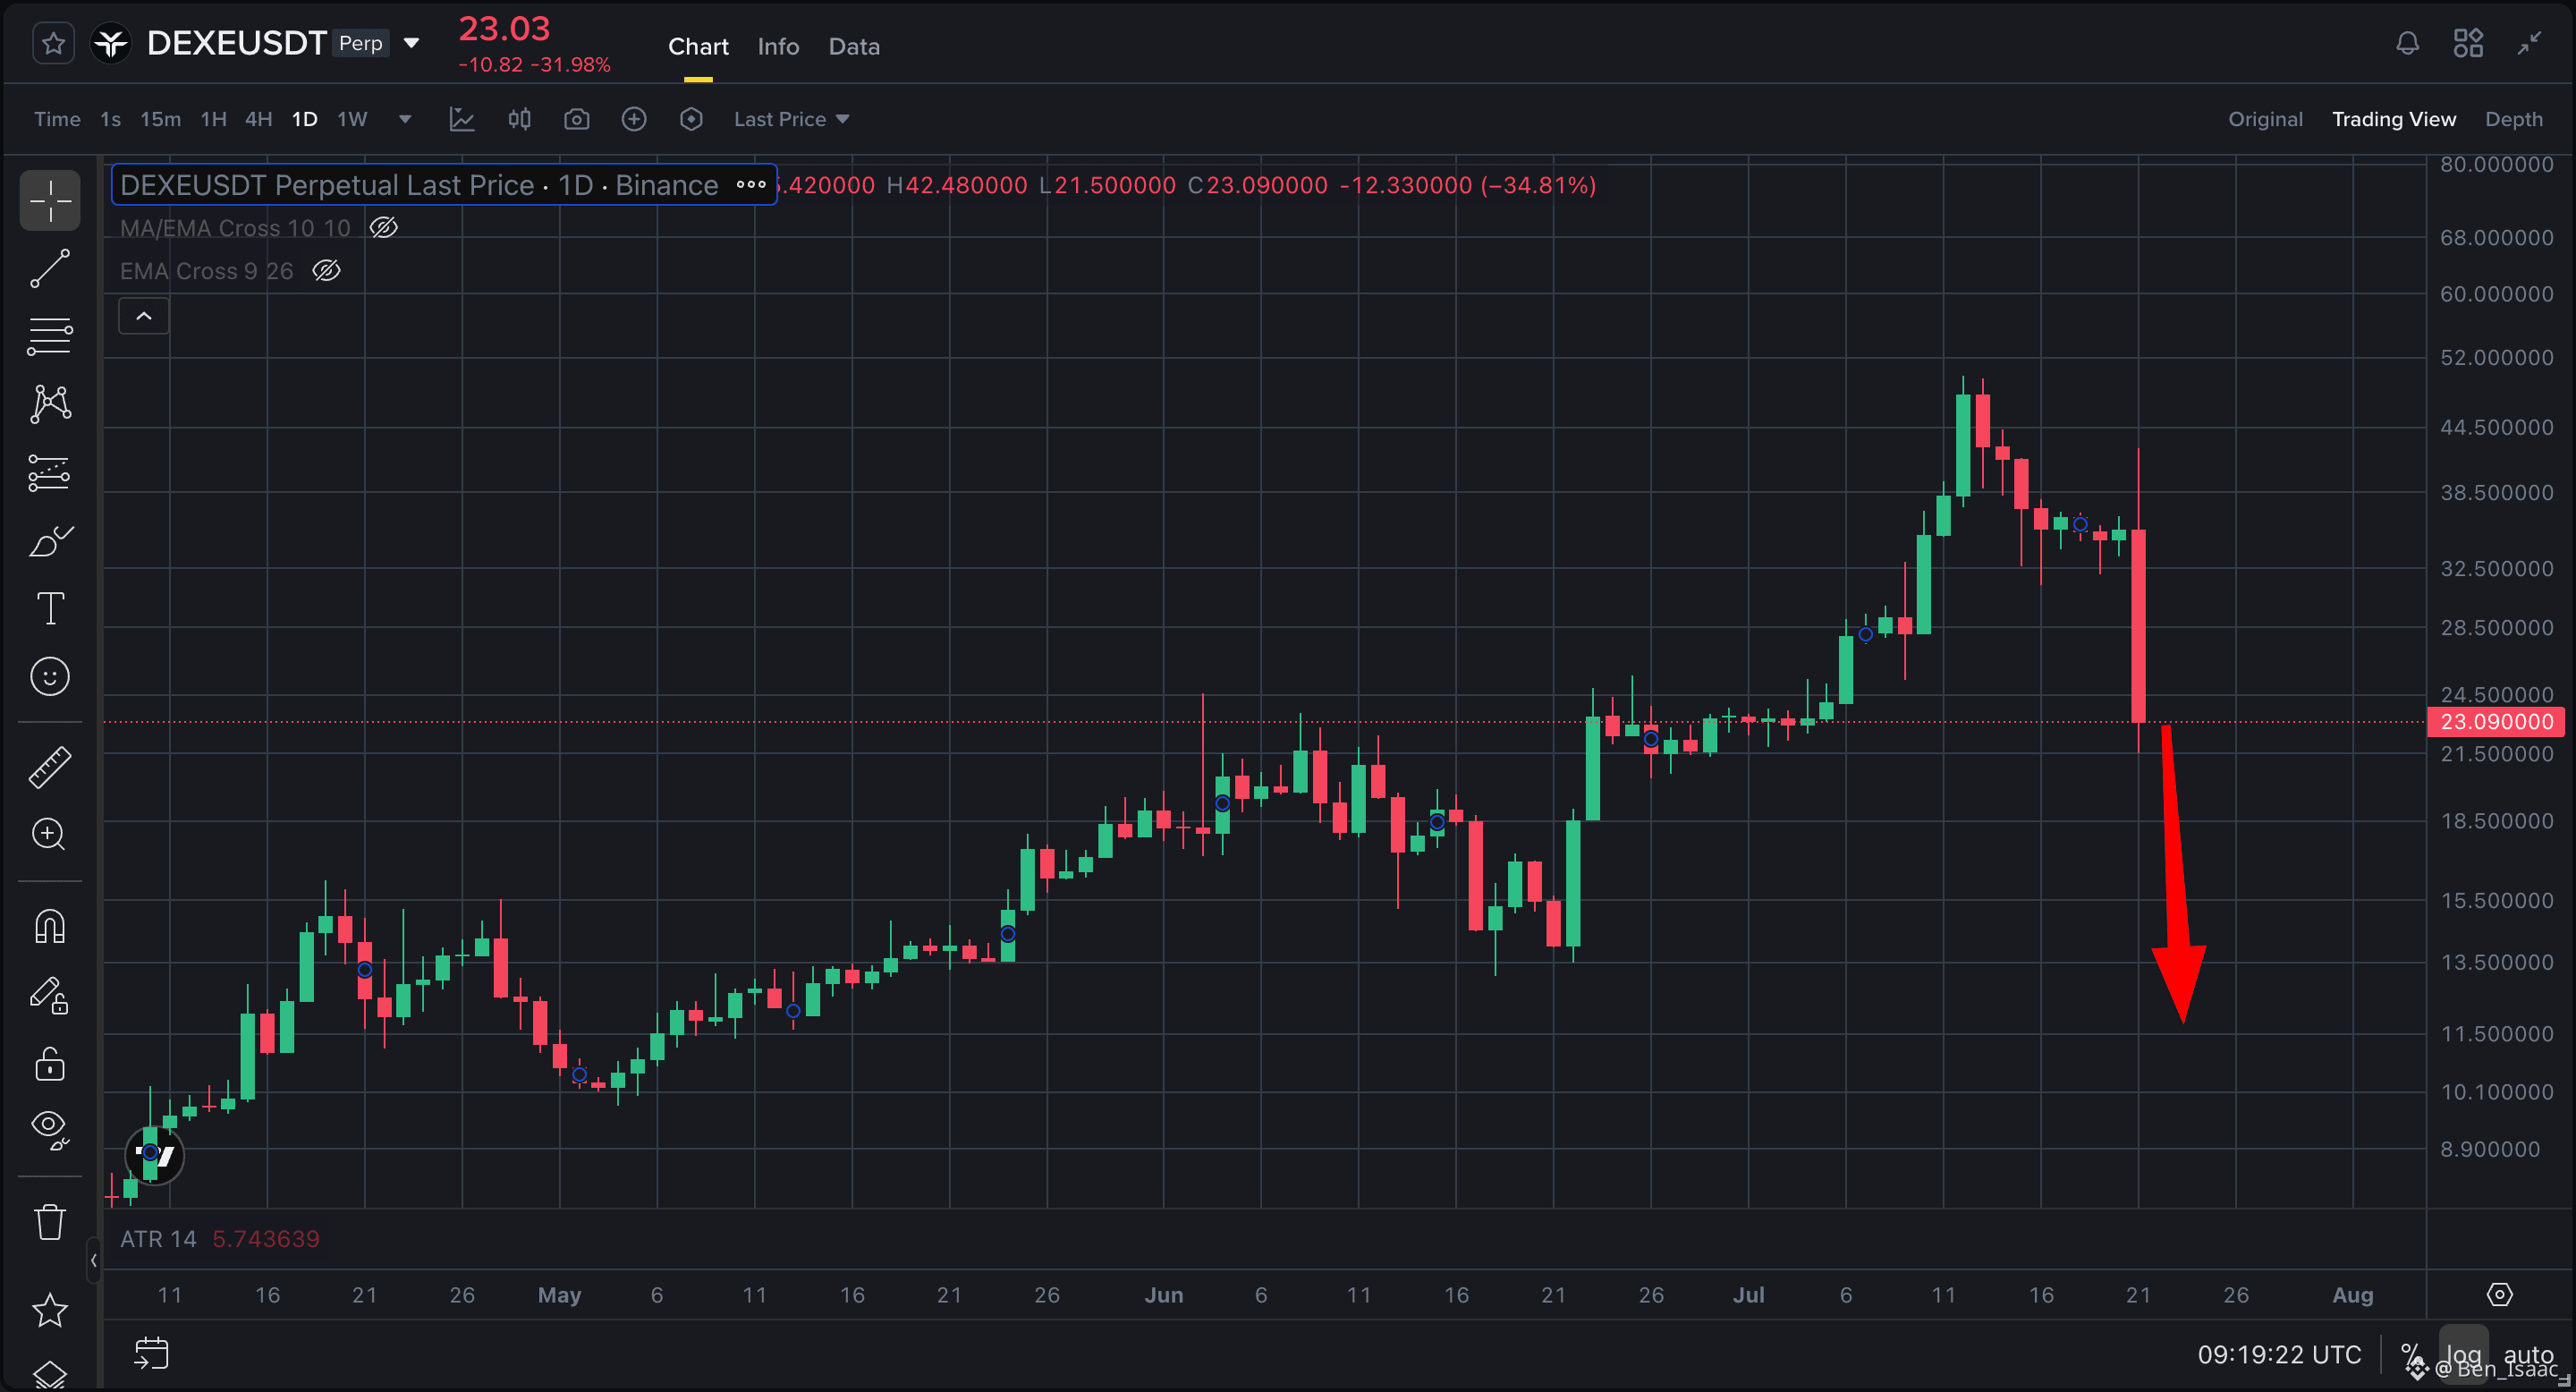Take a chart snapshot with the camera
Screen dimensions: 2576x1392
[x=576, y=119]
